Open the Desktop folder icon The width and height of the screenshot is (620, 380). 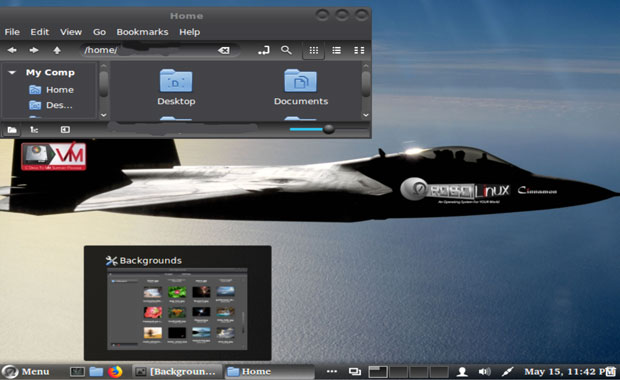coord(176,81)
